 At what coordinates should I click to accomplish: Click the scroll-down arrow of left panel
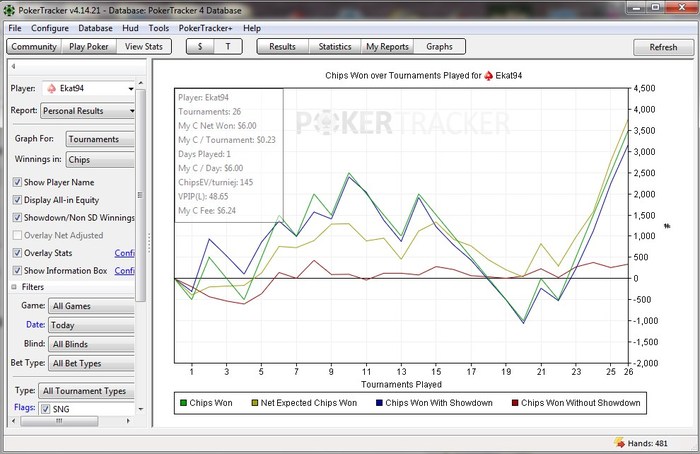pos(141,409)
